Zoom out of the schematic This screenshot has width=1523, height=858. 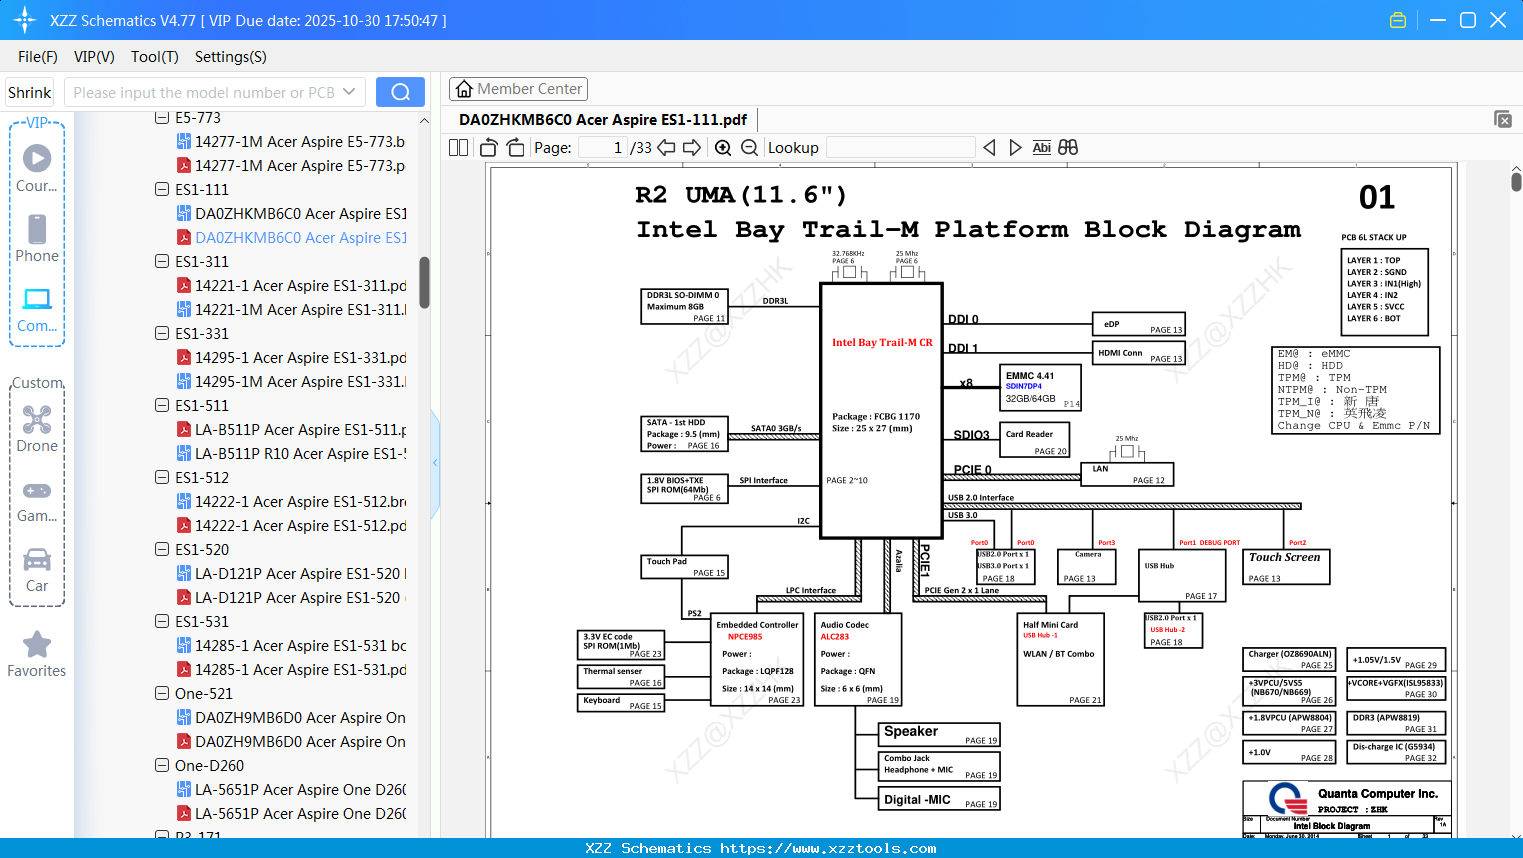point(749,148)
